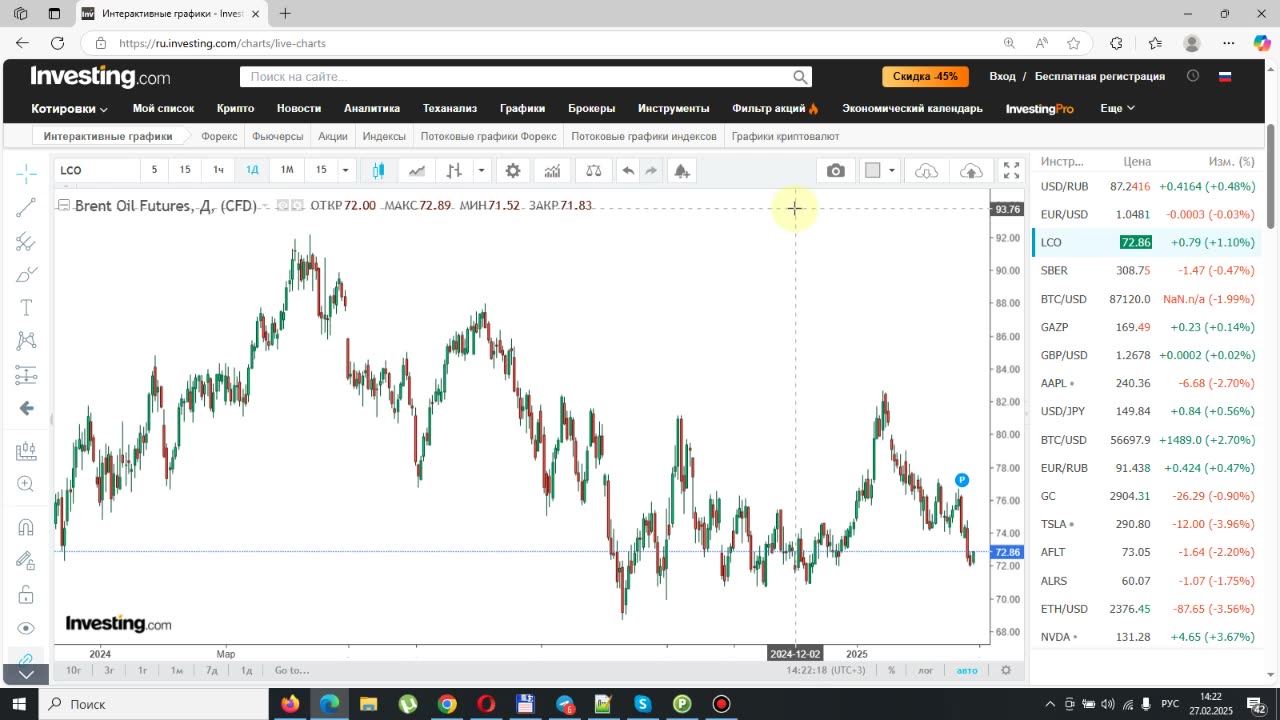Open bottom-right chart settings gear

(x=1006, y=670)
